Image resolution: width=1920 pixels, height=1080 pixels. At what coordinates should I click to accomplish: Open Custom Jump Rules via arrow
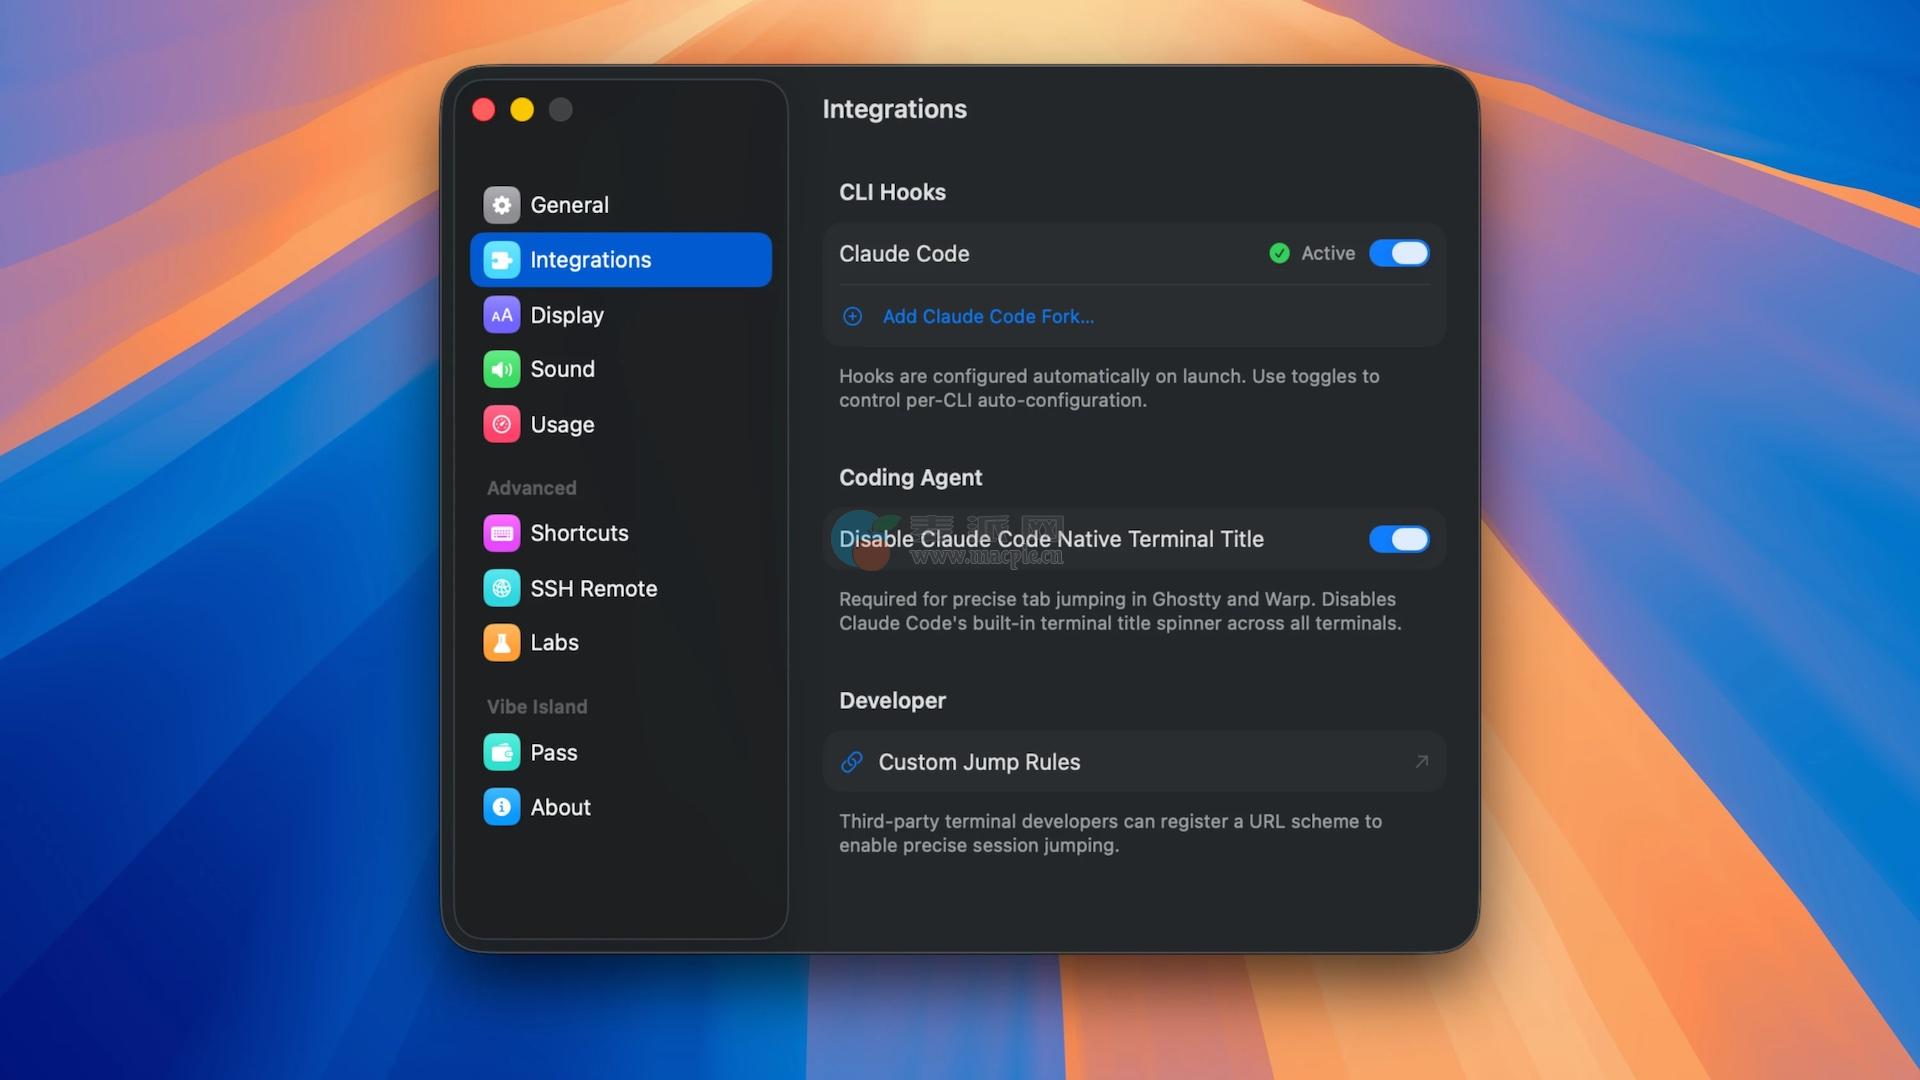pos(1421,762)
